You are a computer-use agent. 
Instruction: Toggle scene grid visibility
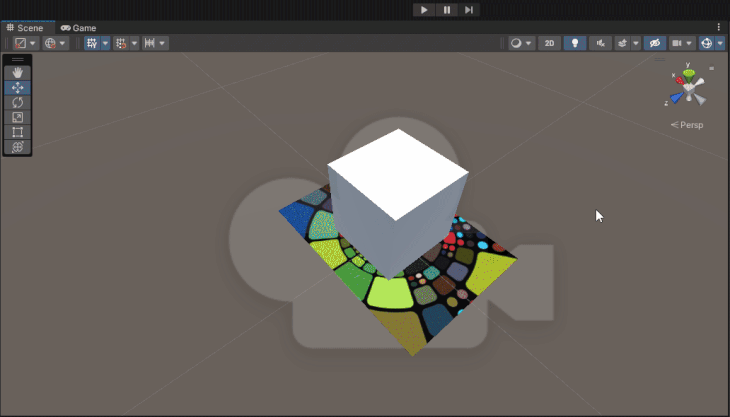point(92,43)
